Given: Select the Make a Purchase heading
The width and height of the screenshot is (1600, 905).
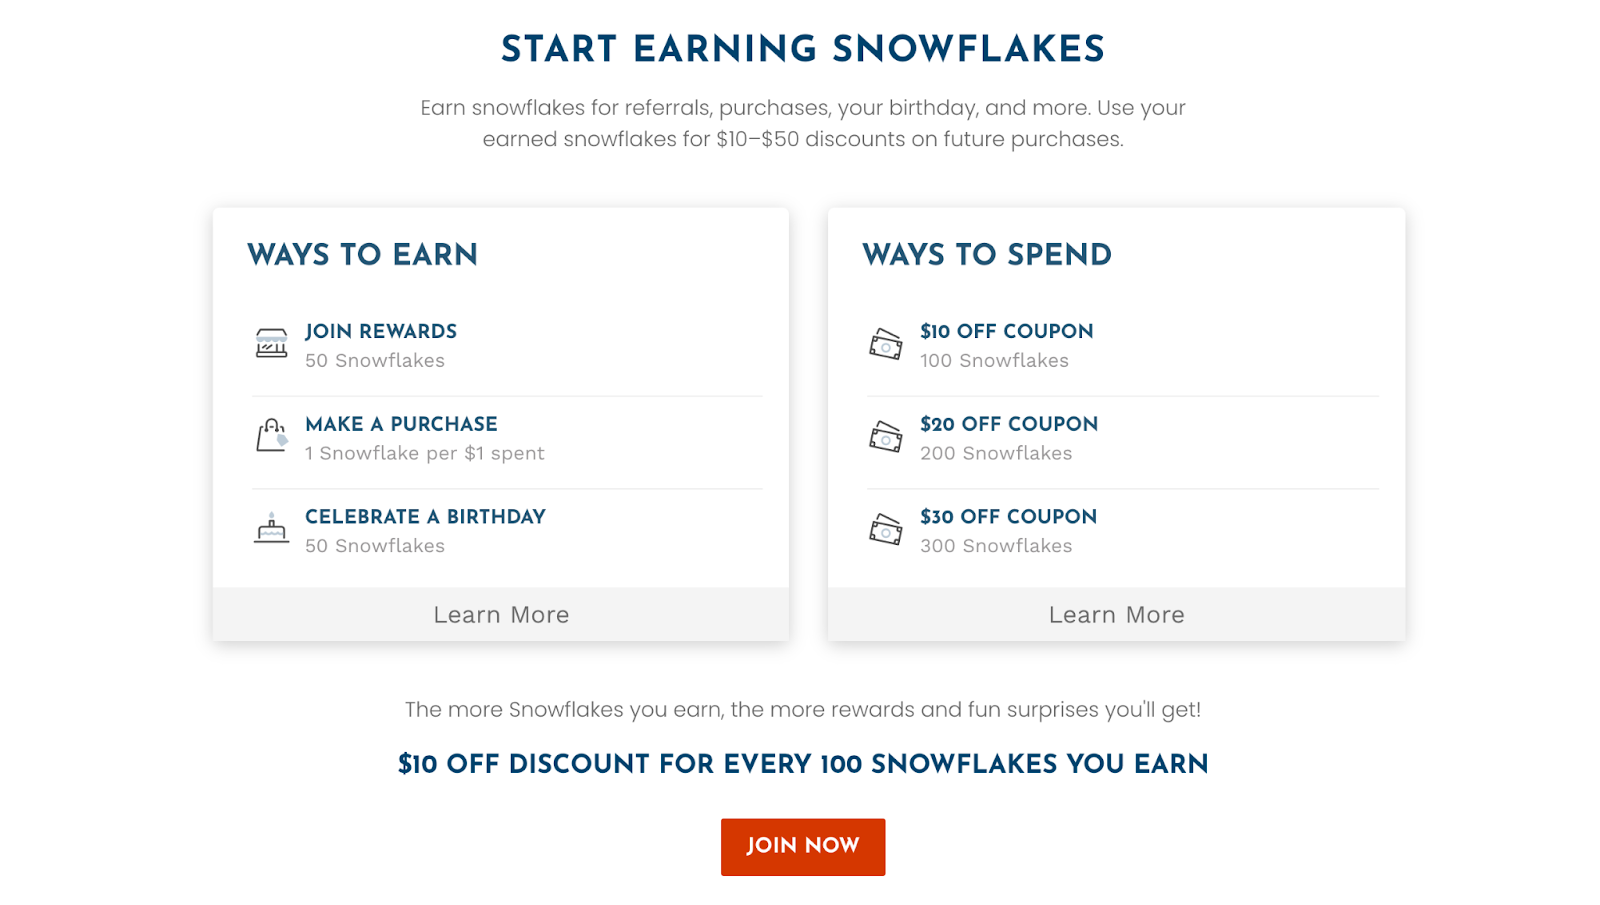Looking at the screenshot, I should [x=401, y=424].
